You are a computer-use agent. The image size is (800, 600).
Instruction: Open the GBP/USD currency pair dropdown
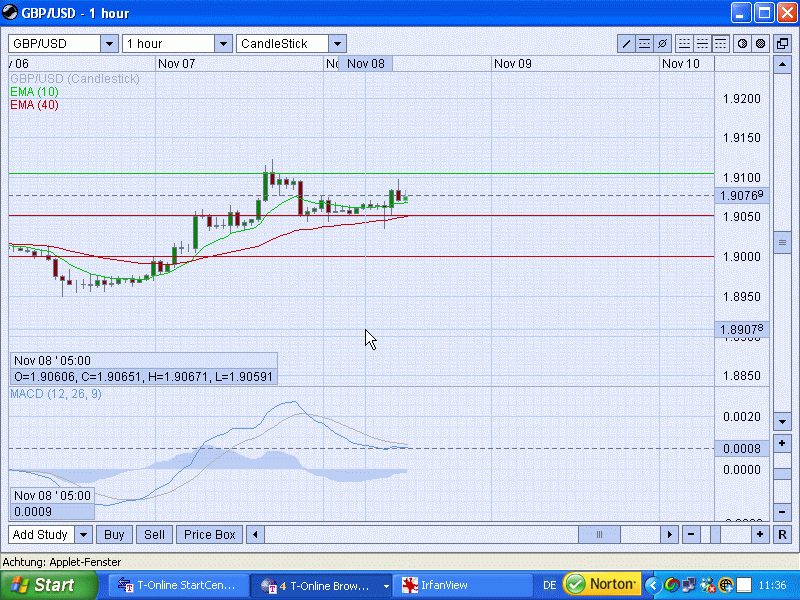pyautogui.click(x=109, y=44)
